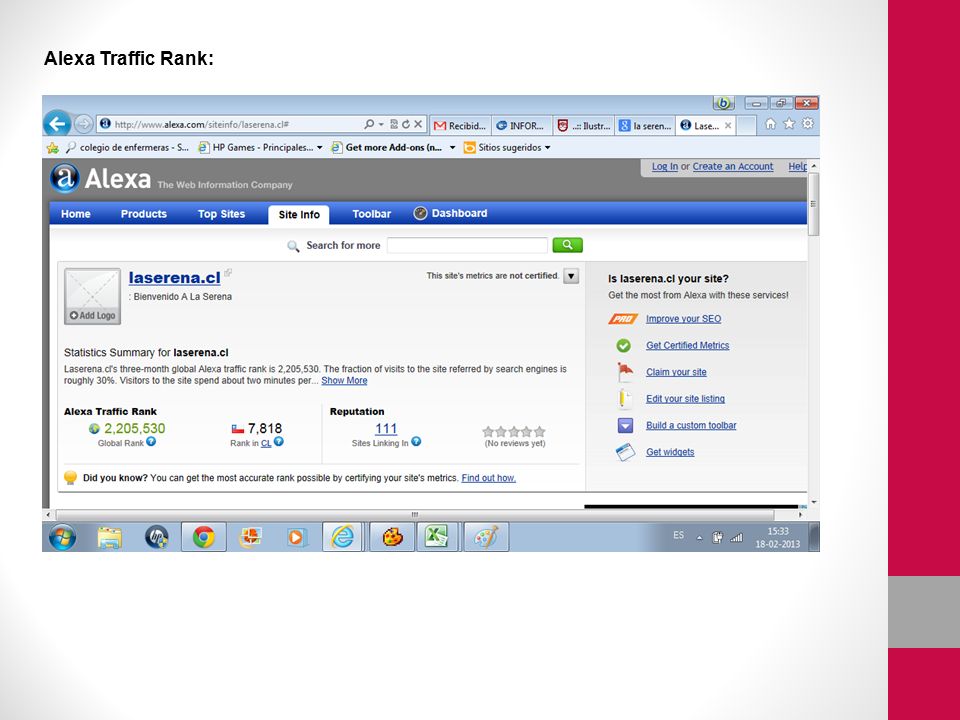
Task: Click the Add Logo placeholder
Action: pyautogui.click(x=92, y=296)
